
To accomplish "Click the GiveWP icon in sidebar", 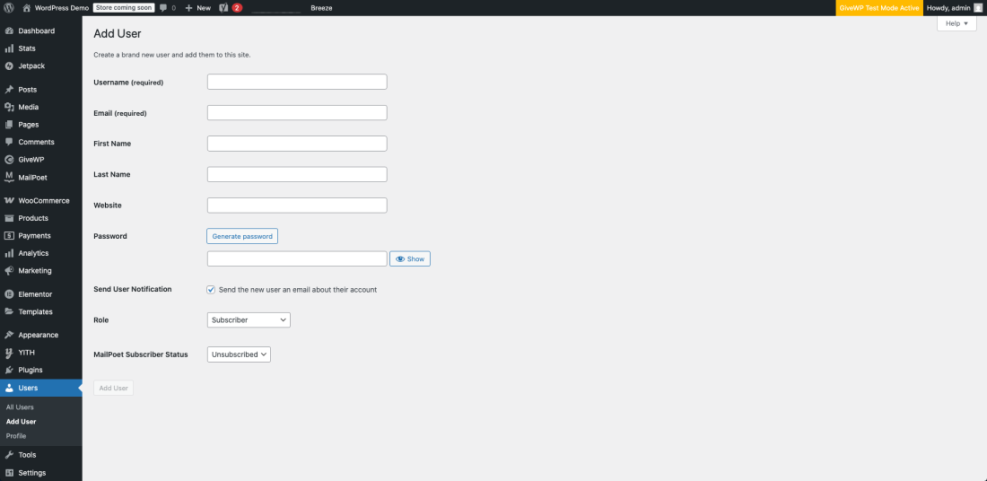I will point(9,160).
